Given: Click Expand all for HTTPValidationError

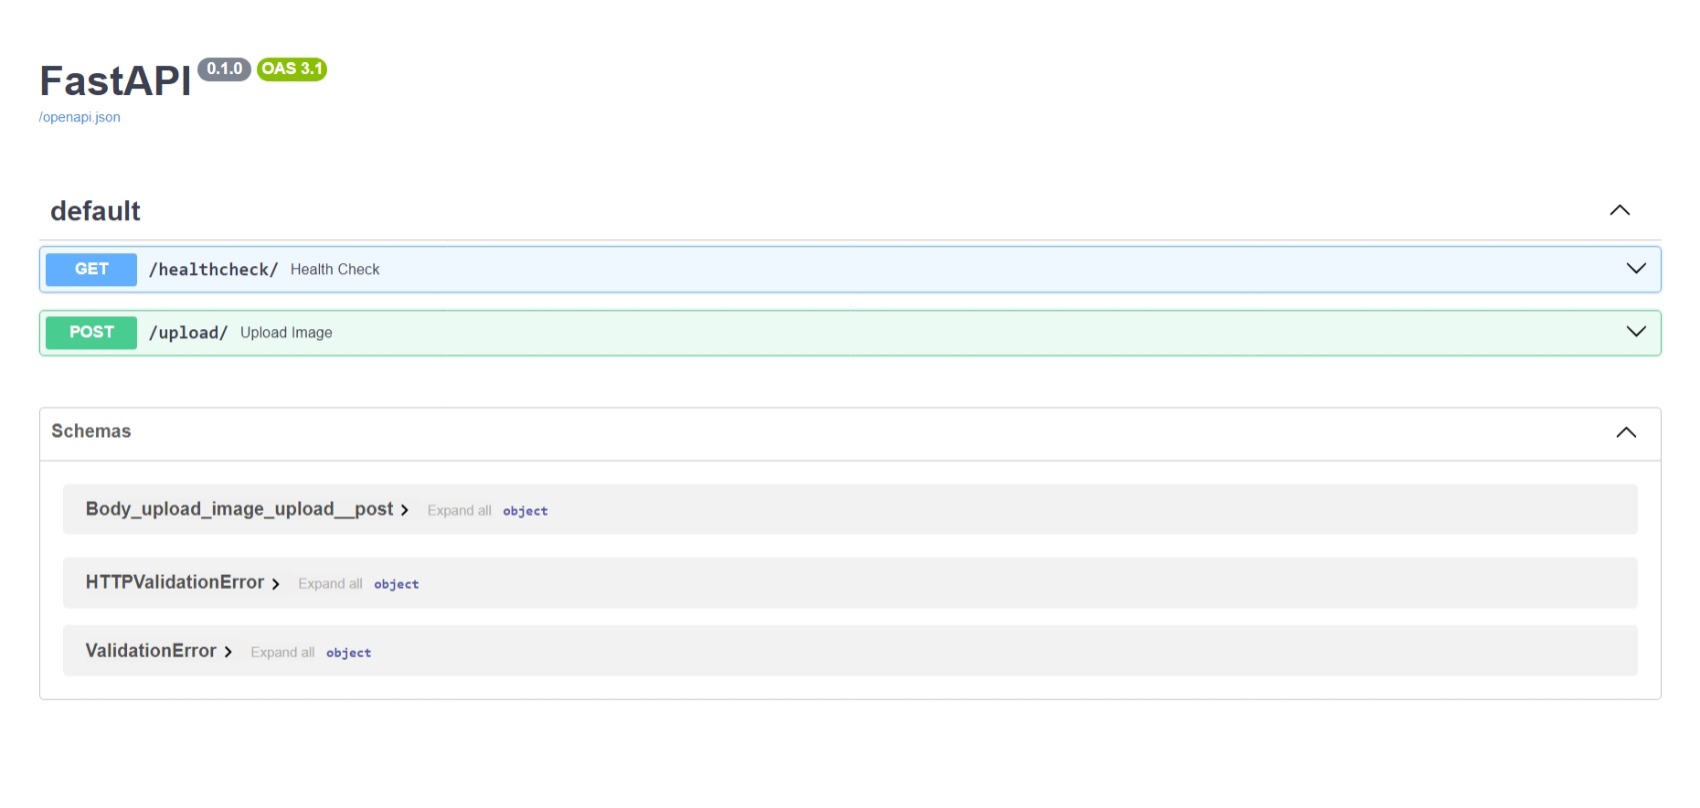Looking at the screenshot, I should (330, 584).
